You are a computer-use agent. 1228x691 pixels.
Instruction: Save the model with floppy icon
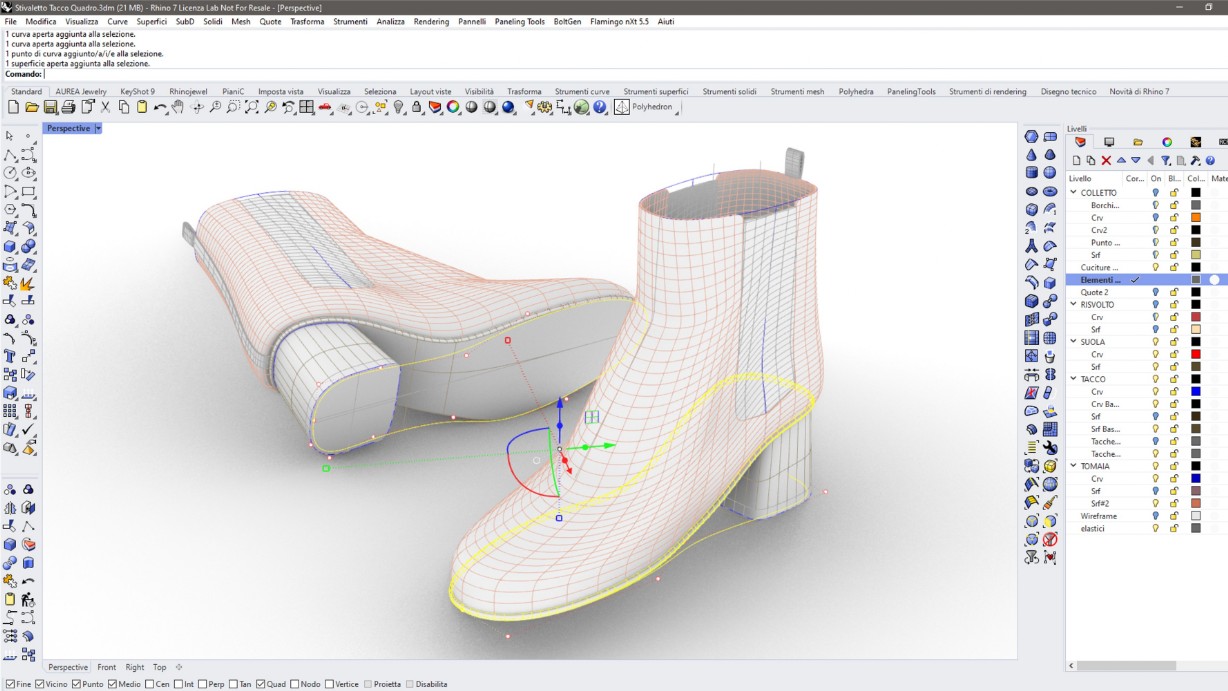point(50,107)
